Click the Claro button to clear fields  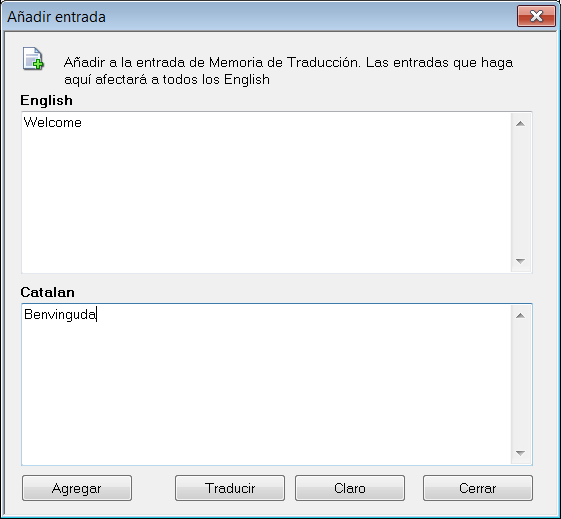[x=350, y=488]
